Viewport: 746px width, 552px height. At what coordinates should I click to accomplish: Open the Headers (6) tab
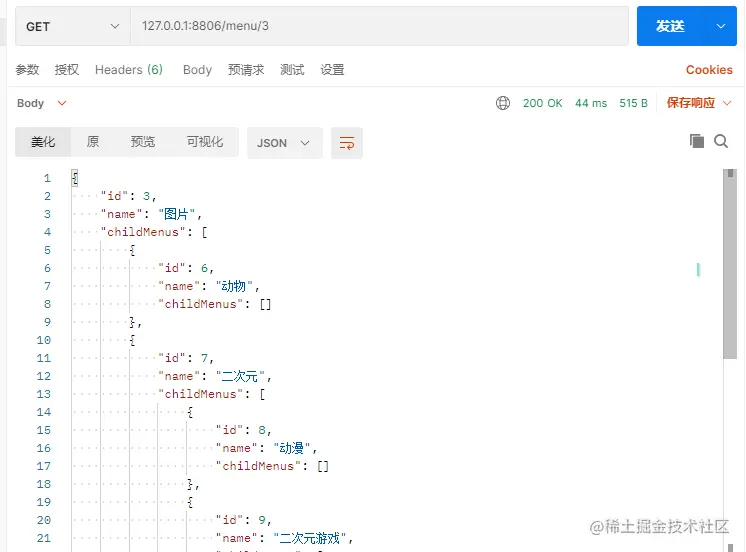129,70
